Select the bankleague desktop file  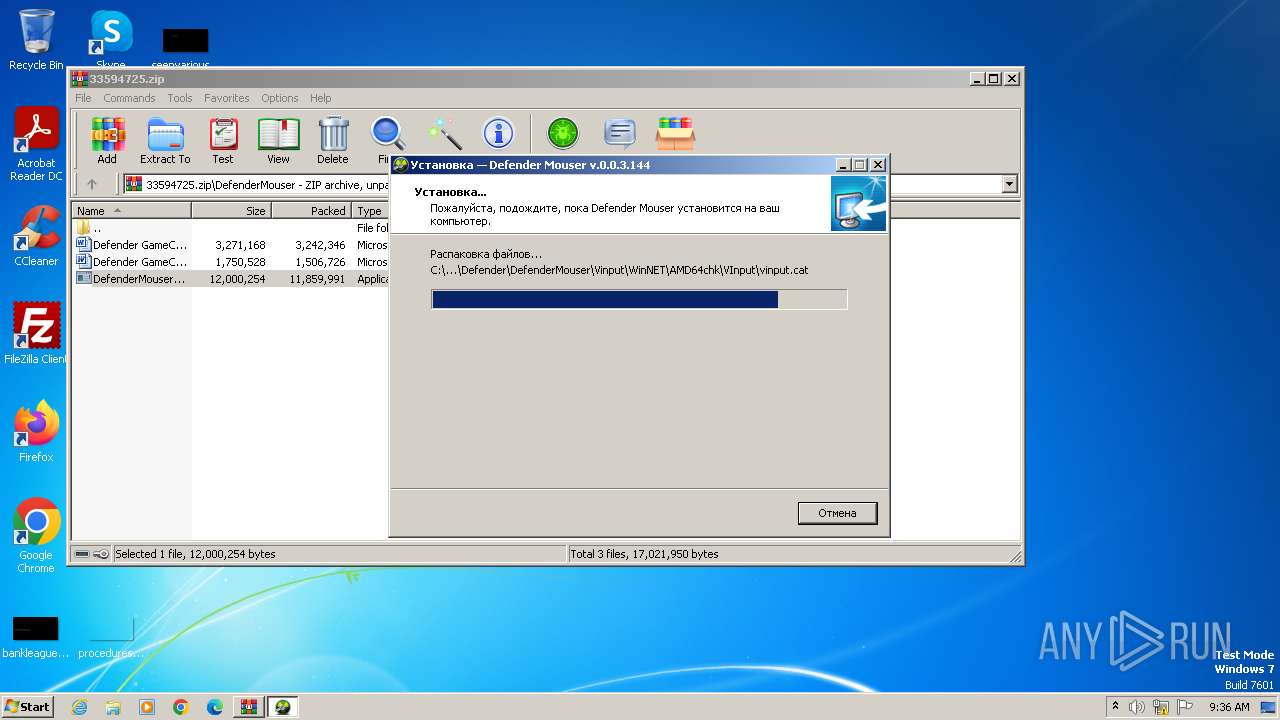coord(36,637)
